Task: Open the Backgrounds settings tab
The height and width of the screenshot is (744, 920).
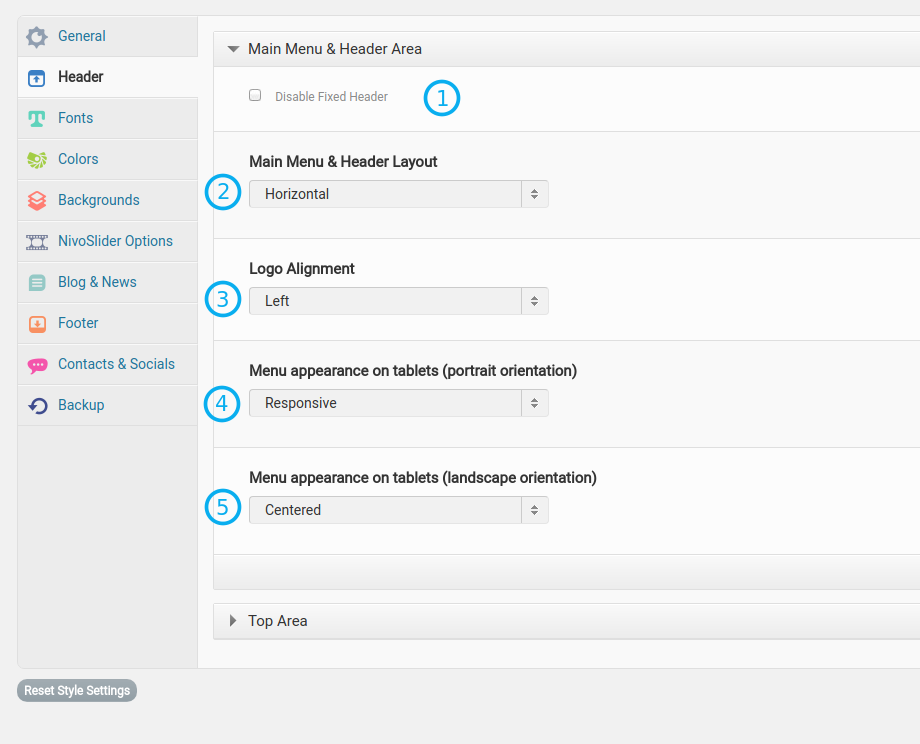Action: (x=98, y=200)
